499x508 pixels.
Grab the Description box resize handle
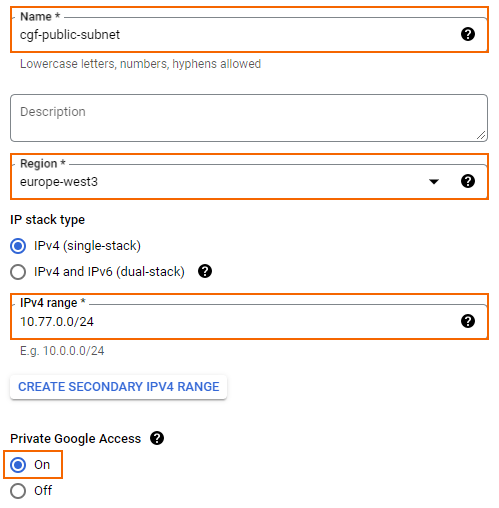(481, 135)
